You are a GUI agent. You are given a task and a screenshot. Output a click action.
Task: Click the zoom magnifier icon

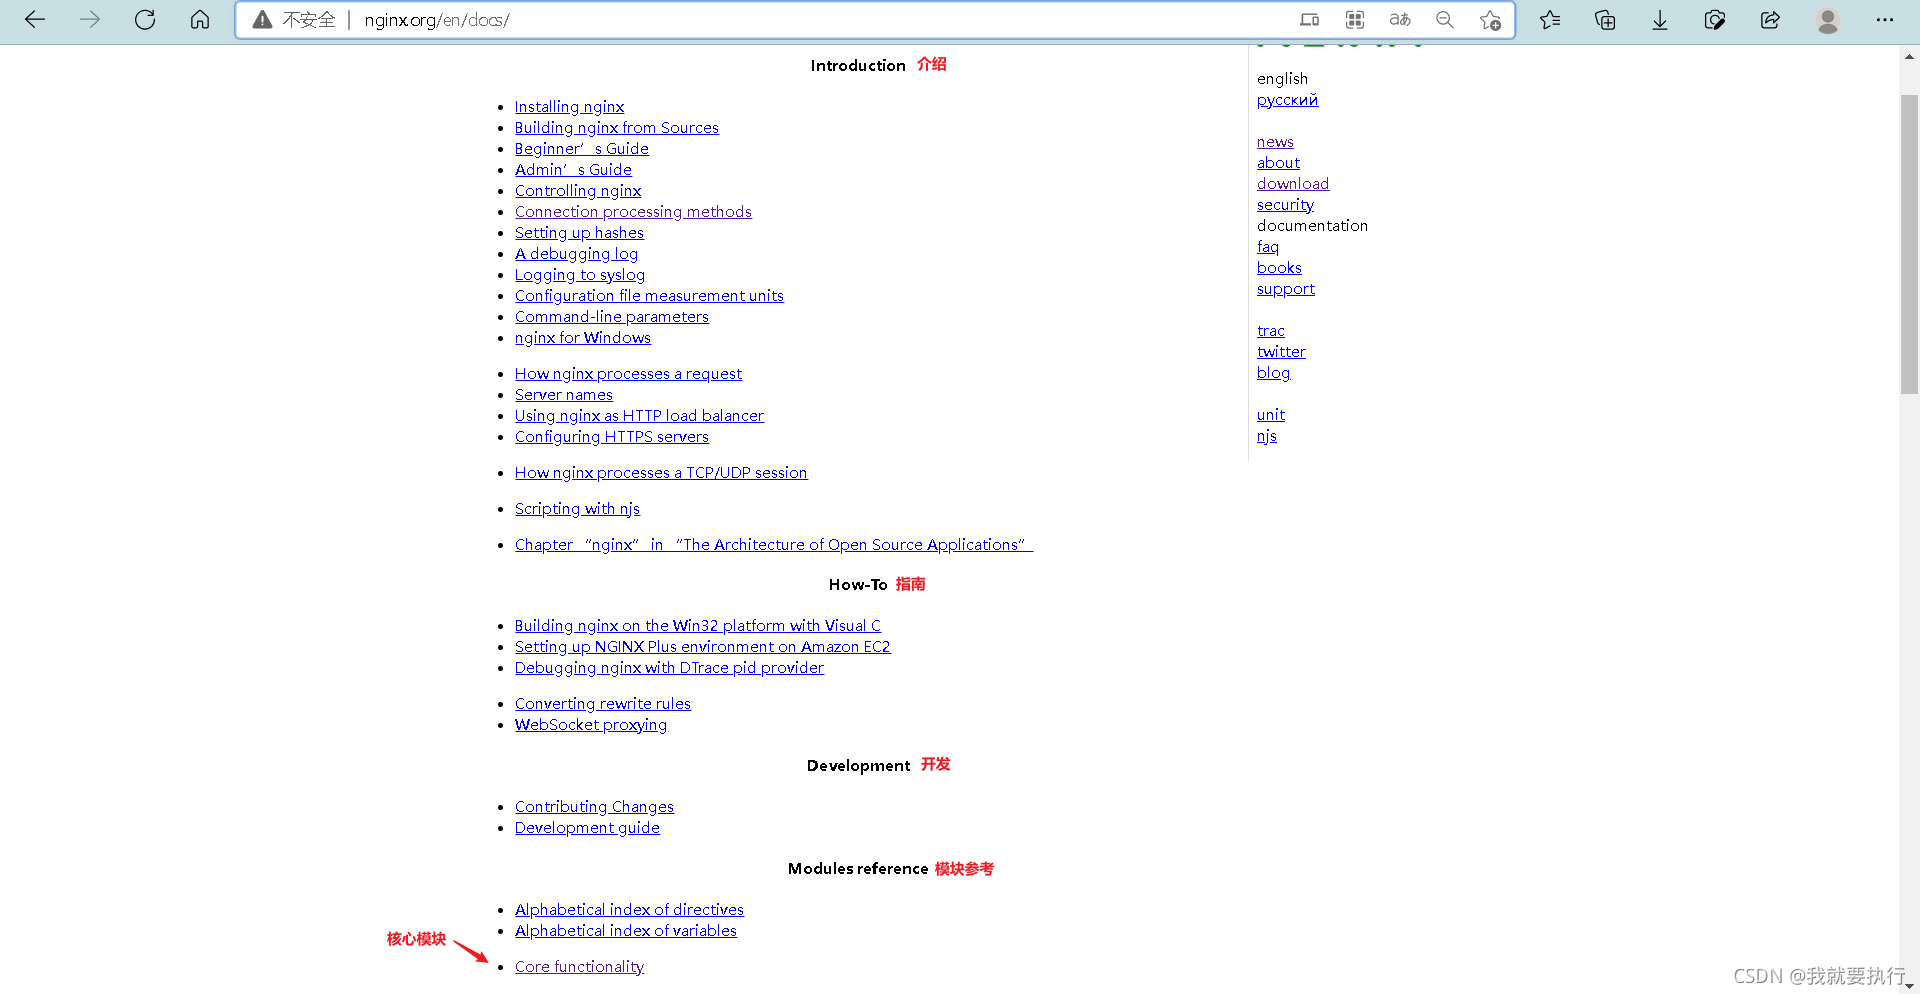coord(1445,20)
